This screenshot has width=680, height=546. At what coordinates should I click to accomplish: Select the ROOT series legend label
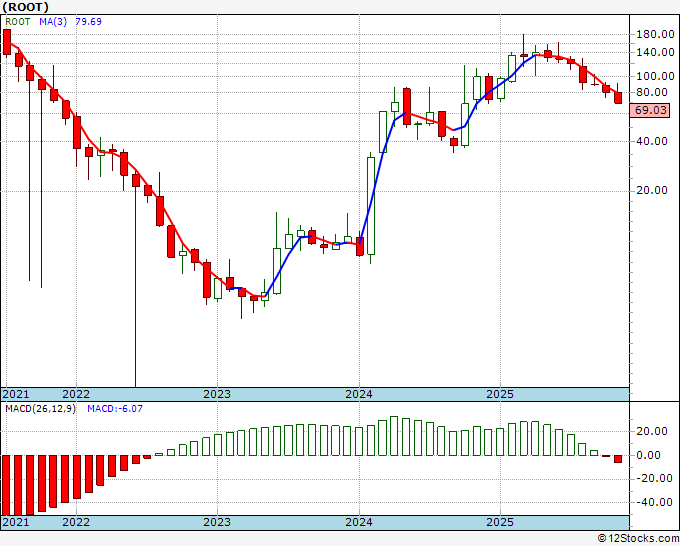click(18, 22)
